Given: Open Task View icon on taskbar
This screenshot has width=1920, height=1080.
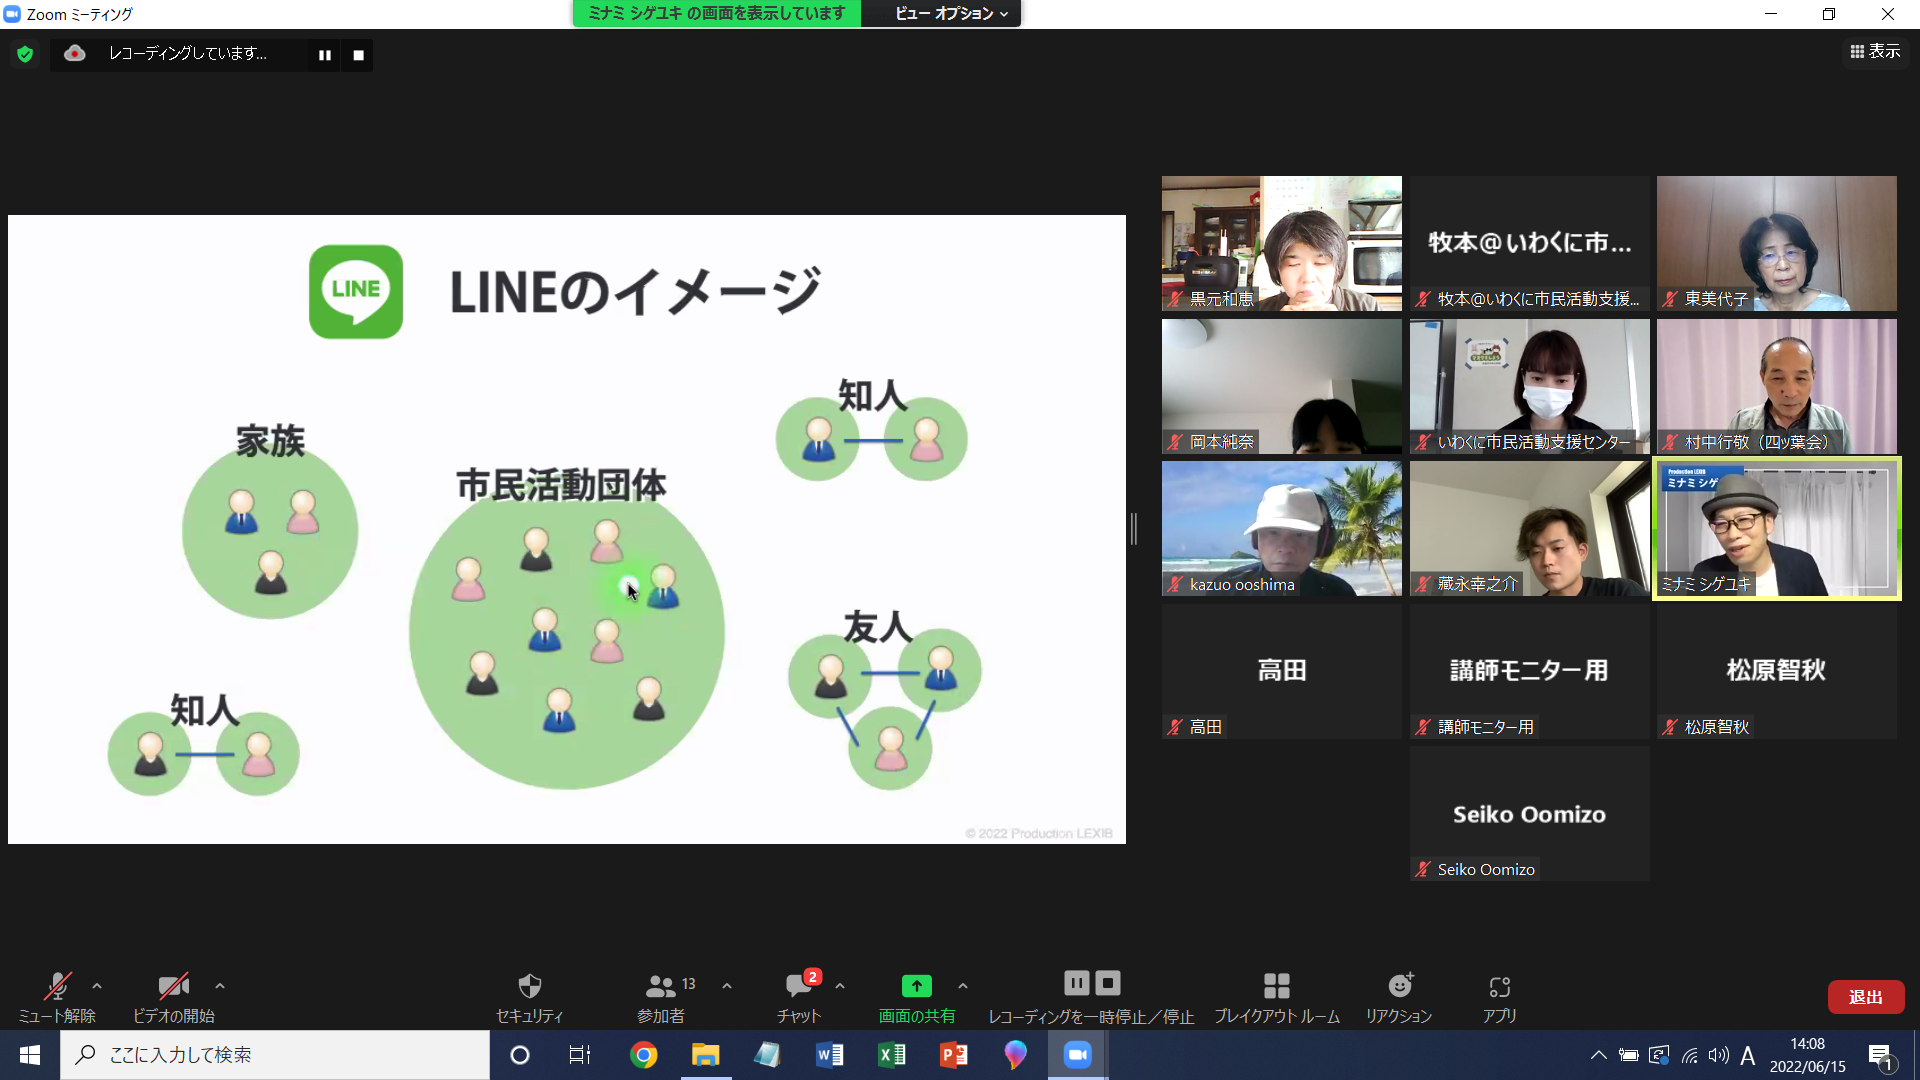Looking at the screenshot, I should point(580,1055).
